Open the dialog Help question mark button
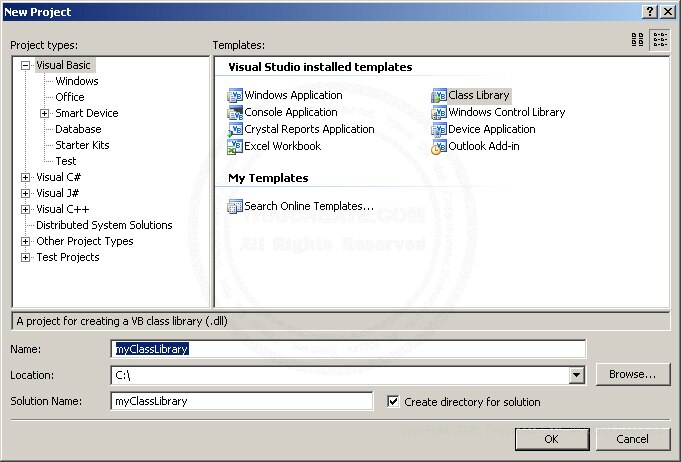This screenshot has height=462, width=681. tap(650, 12)
